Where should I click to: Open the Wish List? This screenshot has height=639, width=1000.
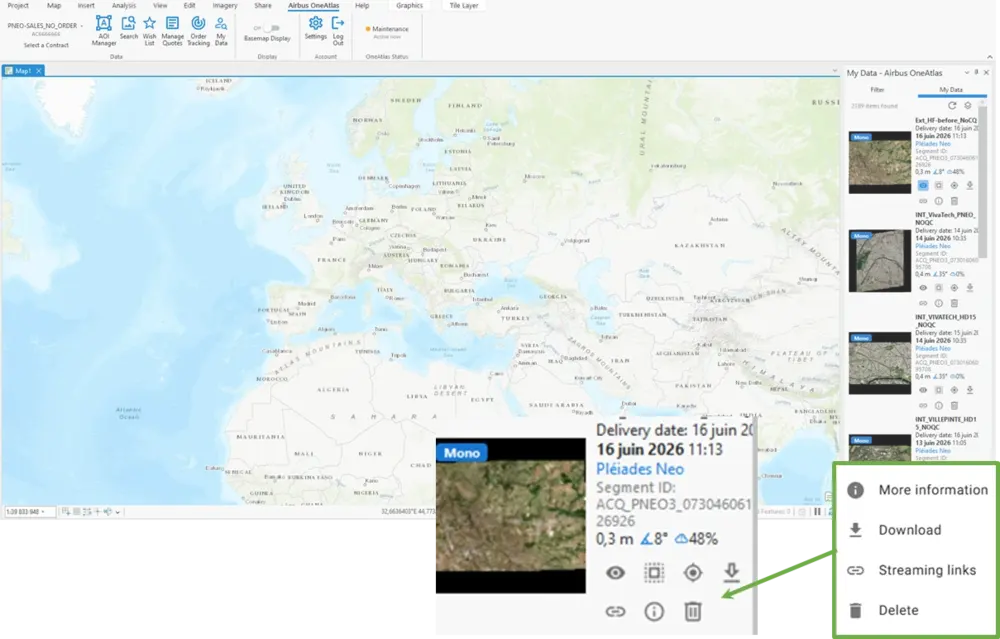pos(149,31)
